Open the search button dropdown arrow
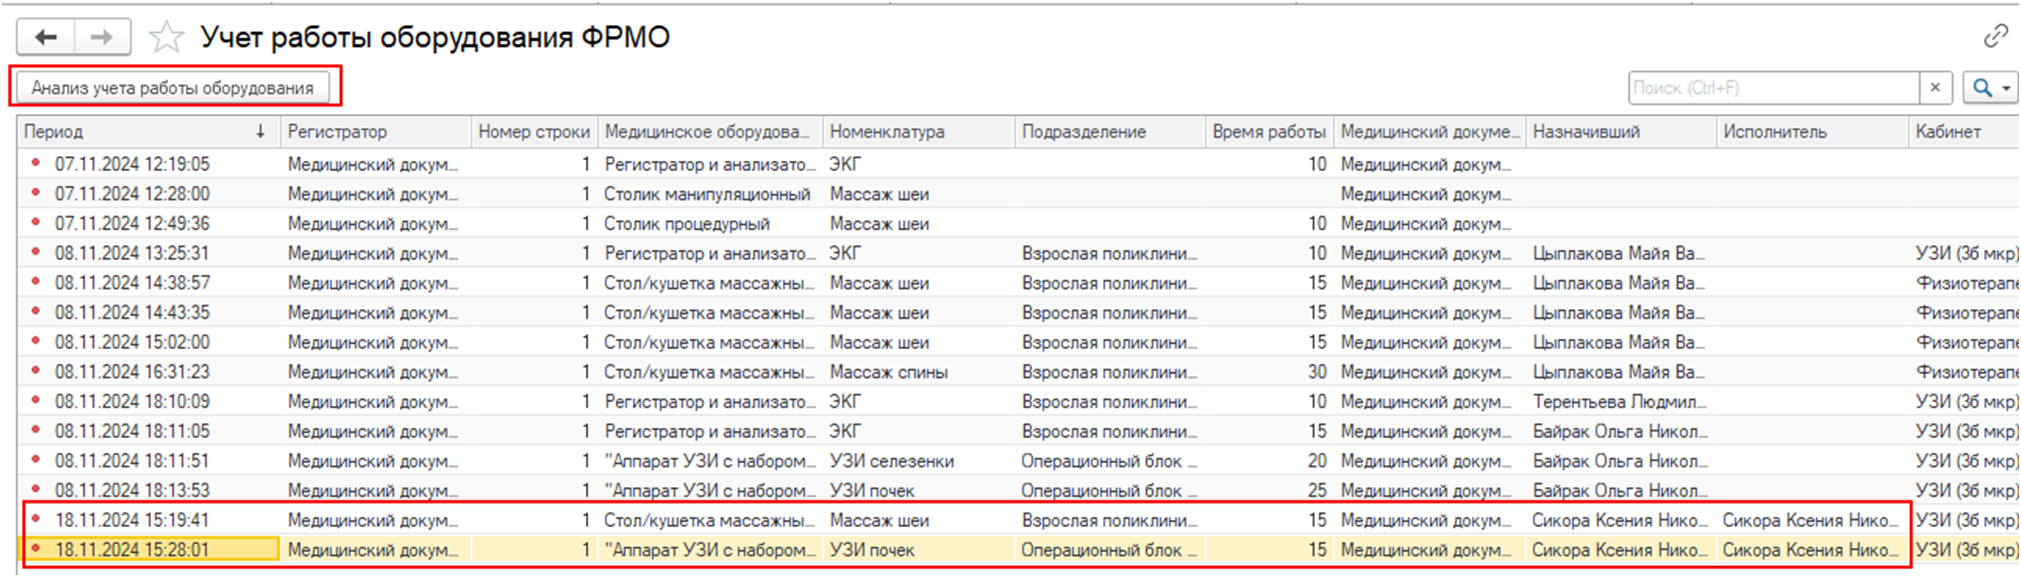The height and width of the screenshot is (577, 2021). [x=2006, y=88]
